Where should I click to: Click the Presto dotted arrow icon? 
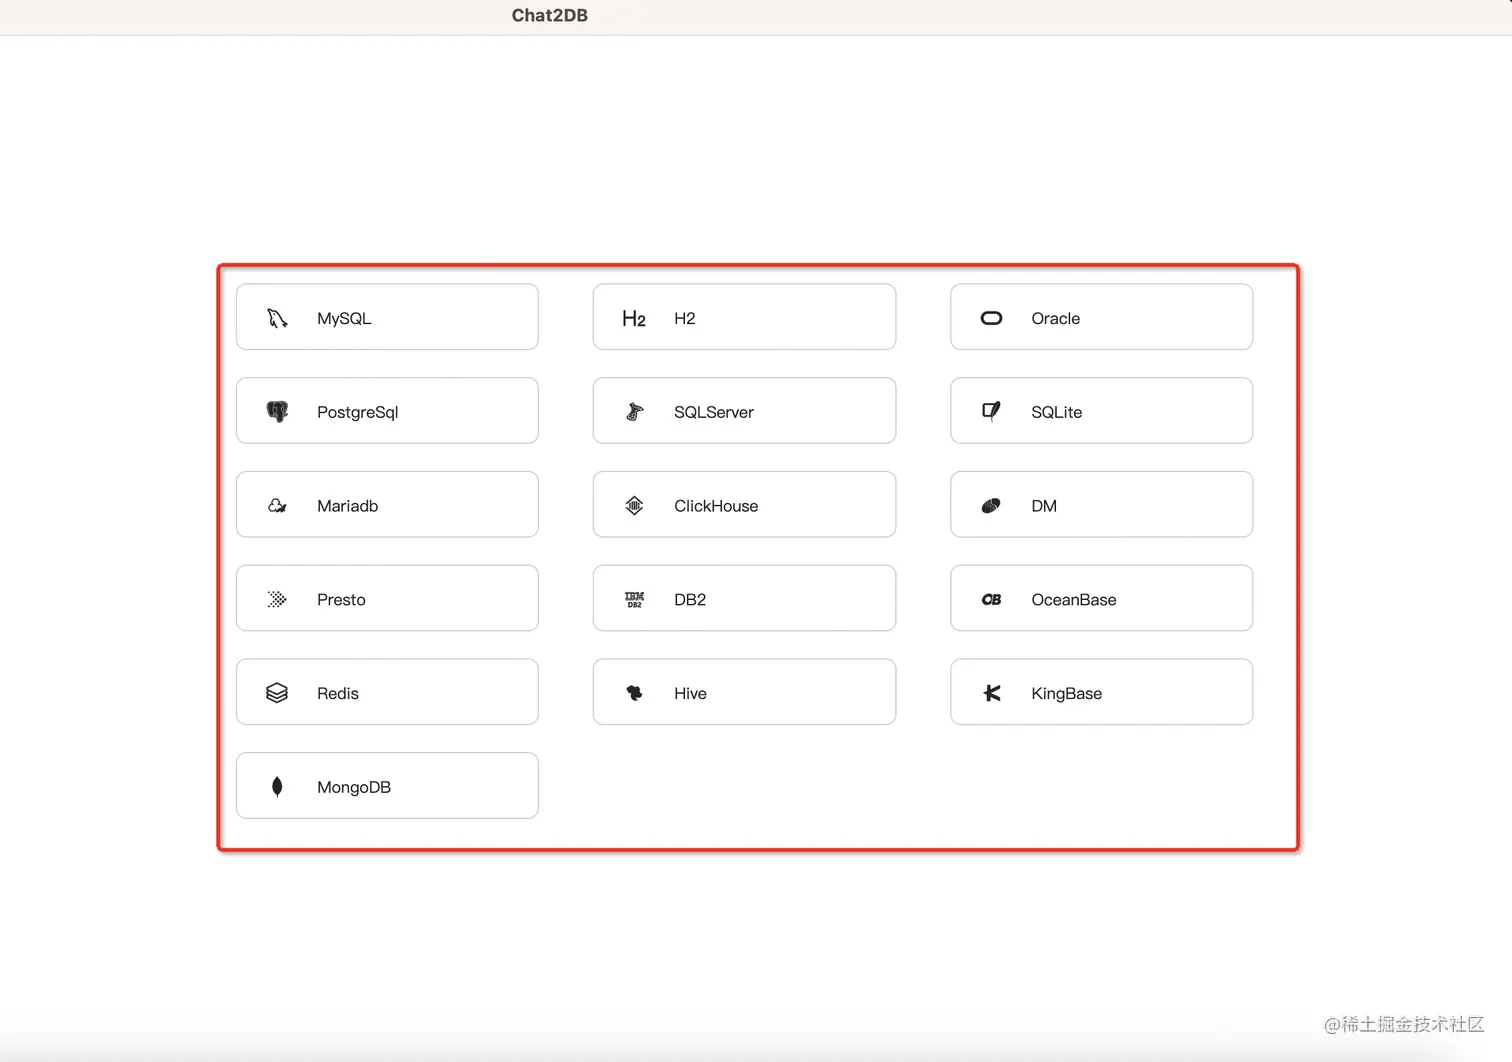277,599
